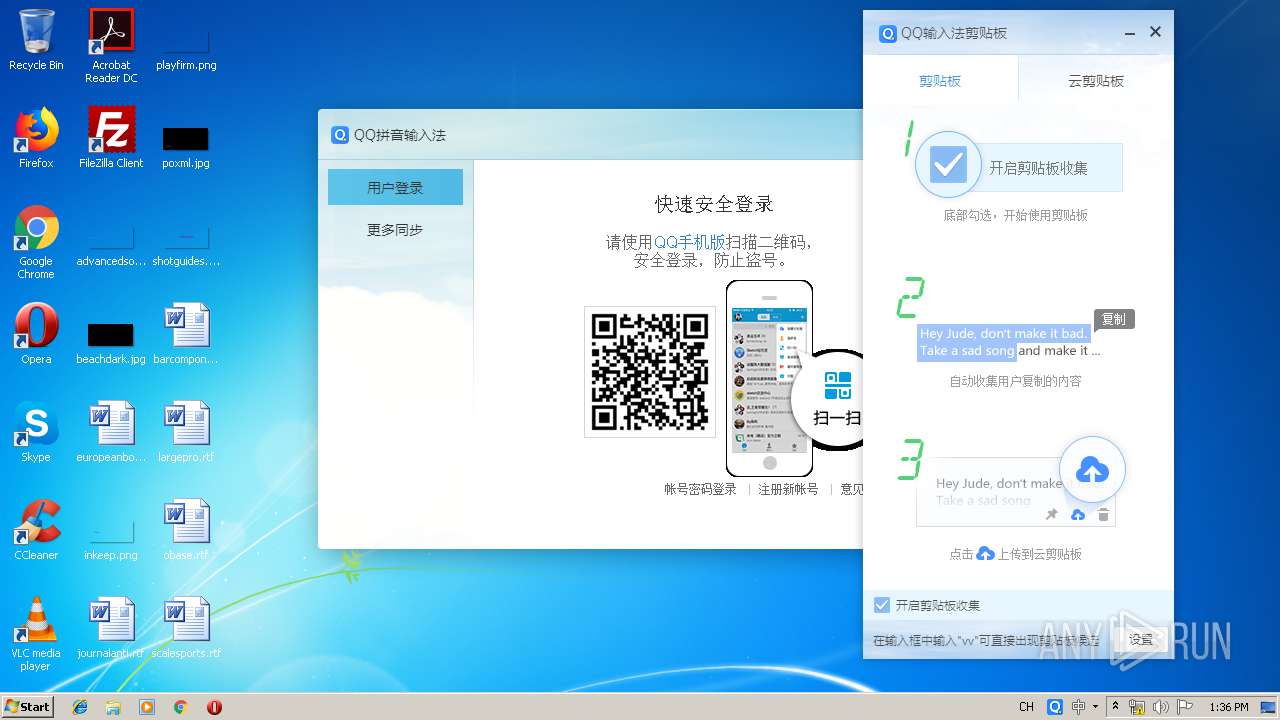Click the 注册新帐号 link
Image resolution: width=1280 pixels, height=720 pixels.
point(788,489)
